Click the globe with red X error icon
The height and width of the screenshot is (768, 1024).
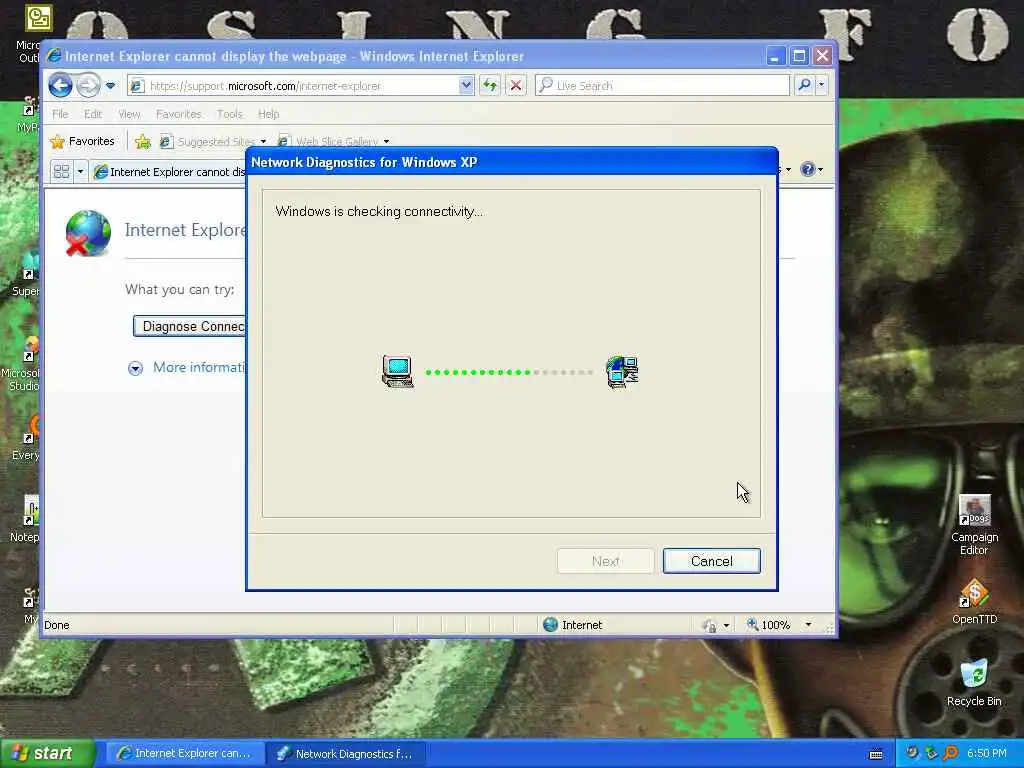click(88, 233)
